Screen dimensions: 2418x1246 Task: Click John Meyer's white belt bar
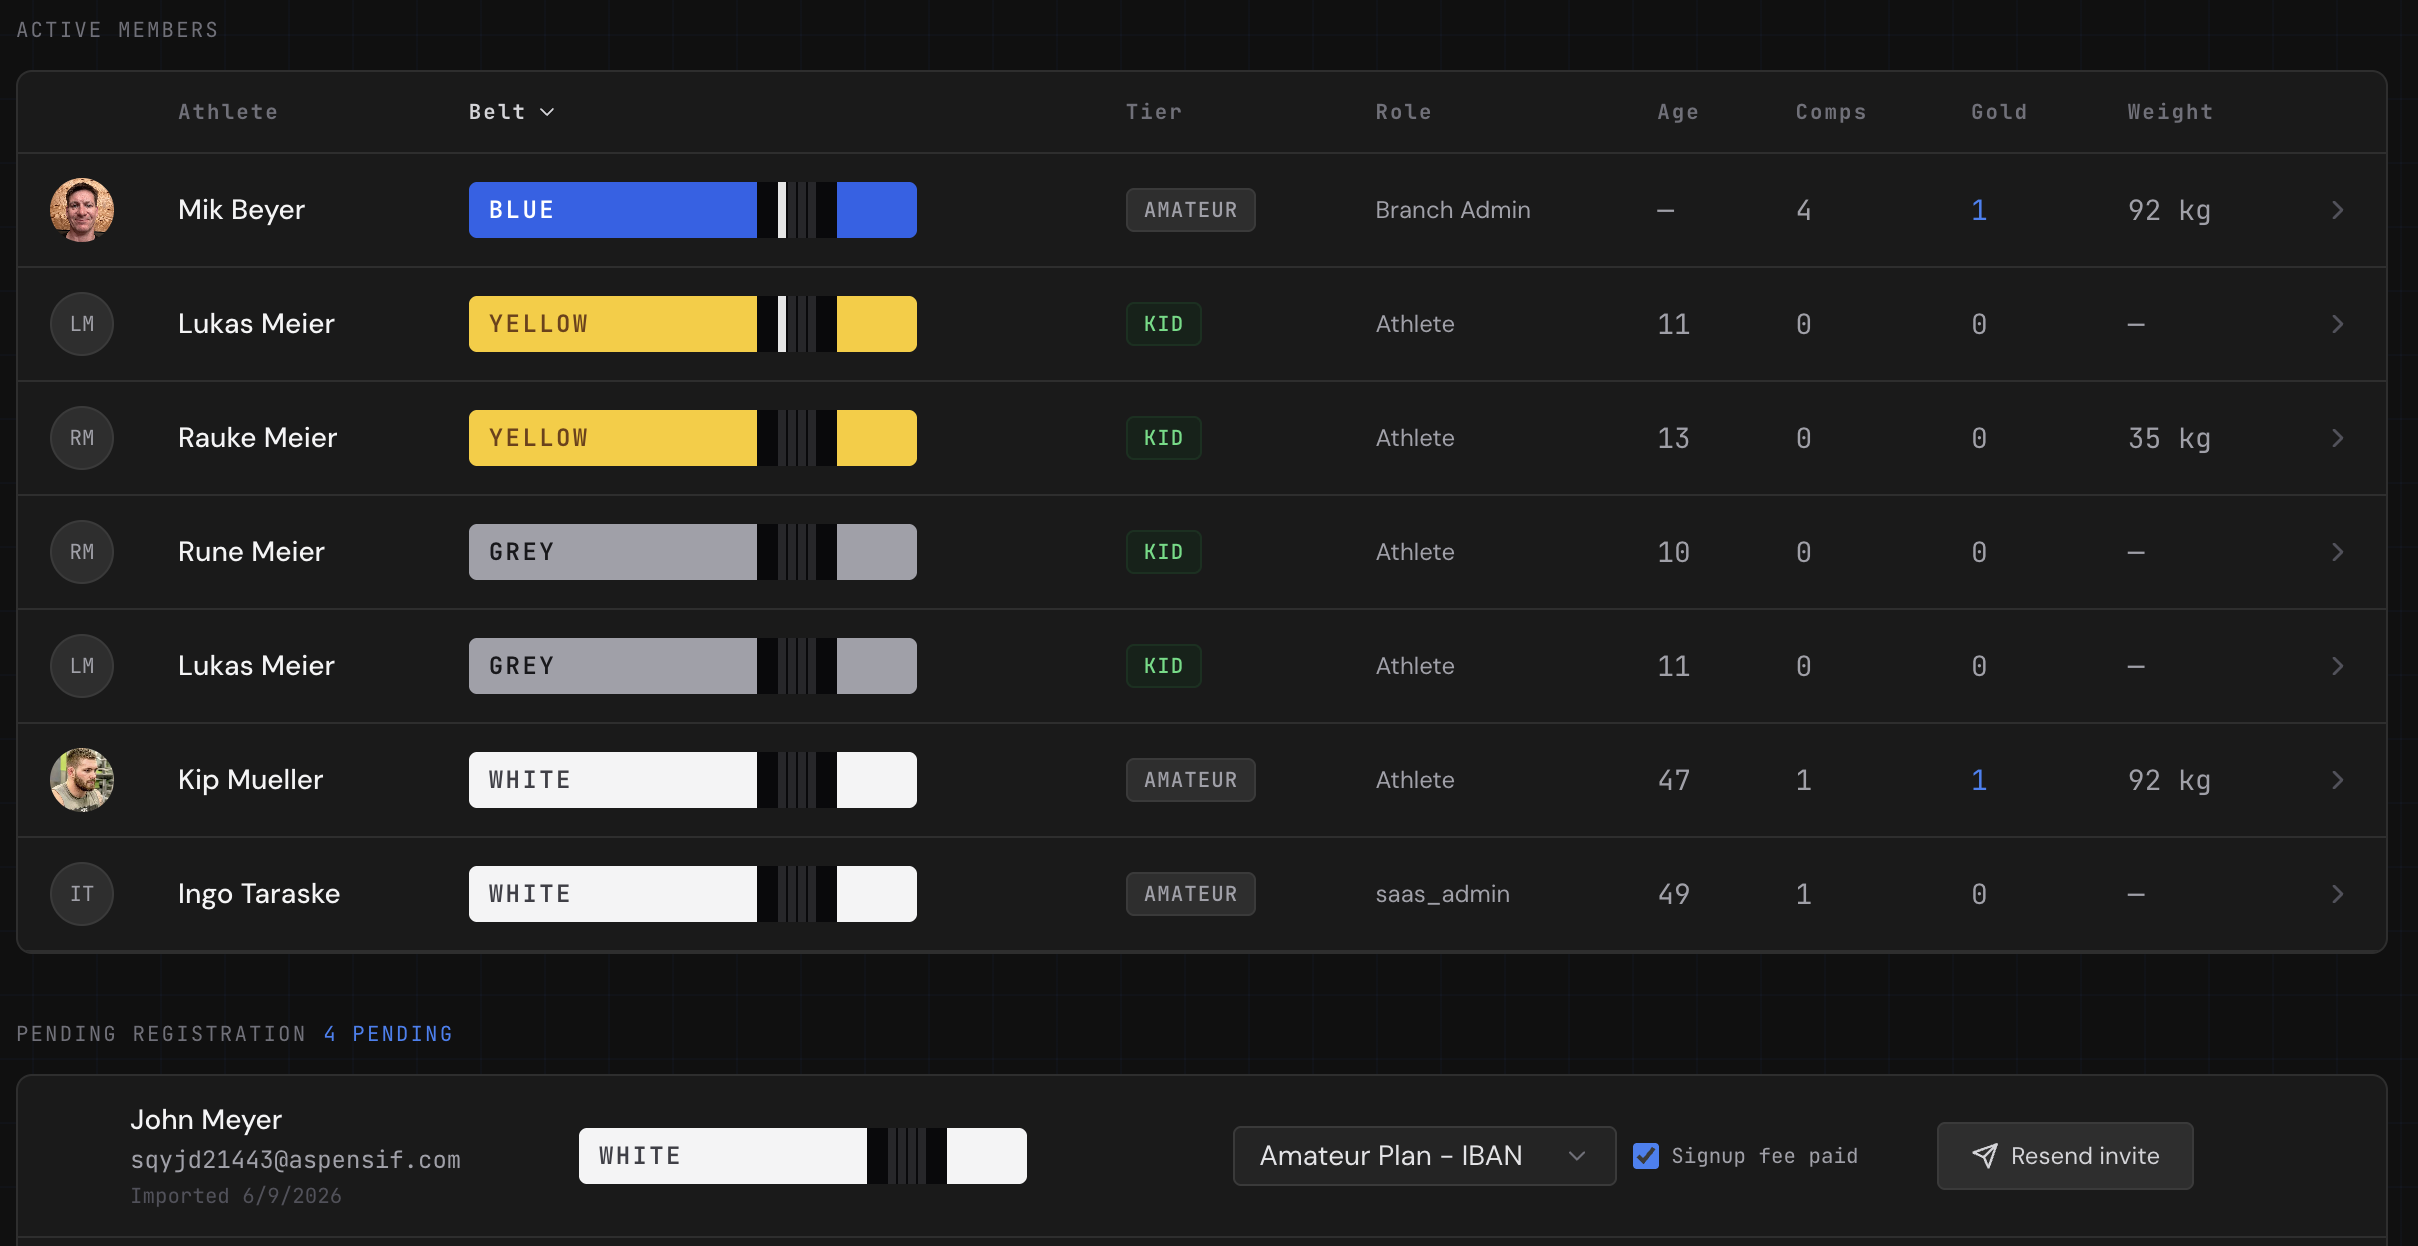[x=803, y=1156]
